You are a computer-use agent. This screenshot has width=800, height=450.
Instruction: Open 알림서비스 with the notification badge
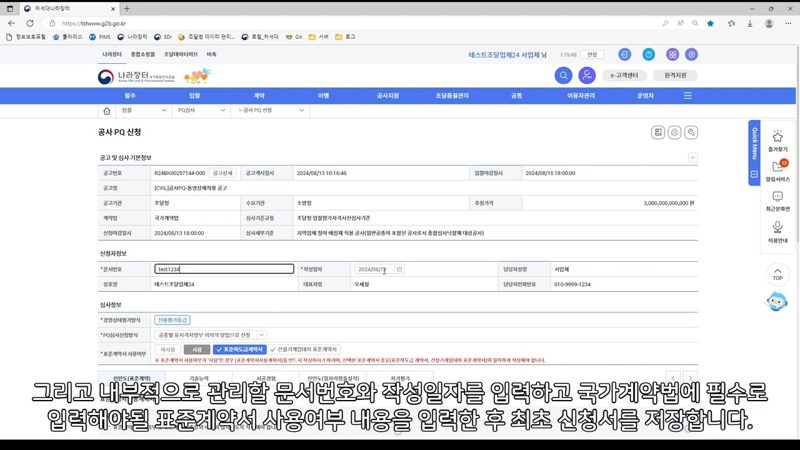(x=778, y=170)
